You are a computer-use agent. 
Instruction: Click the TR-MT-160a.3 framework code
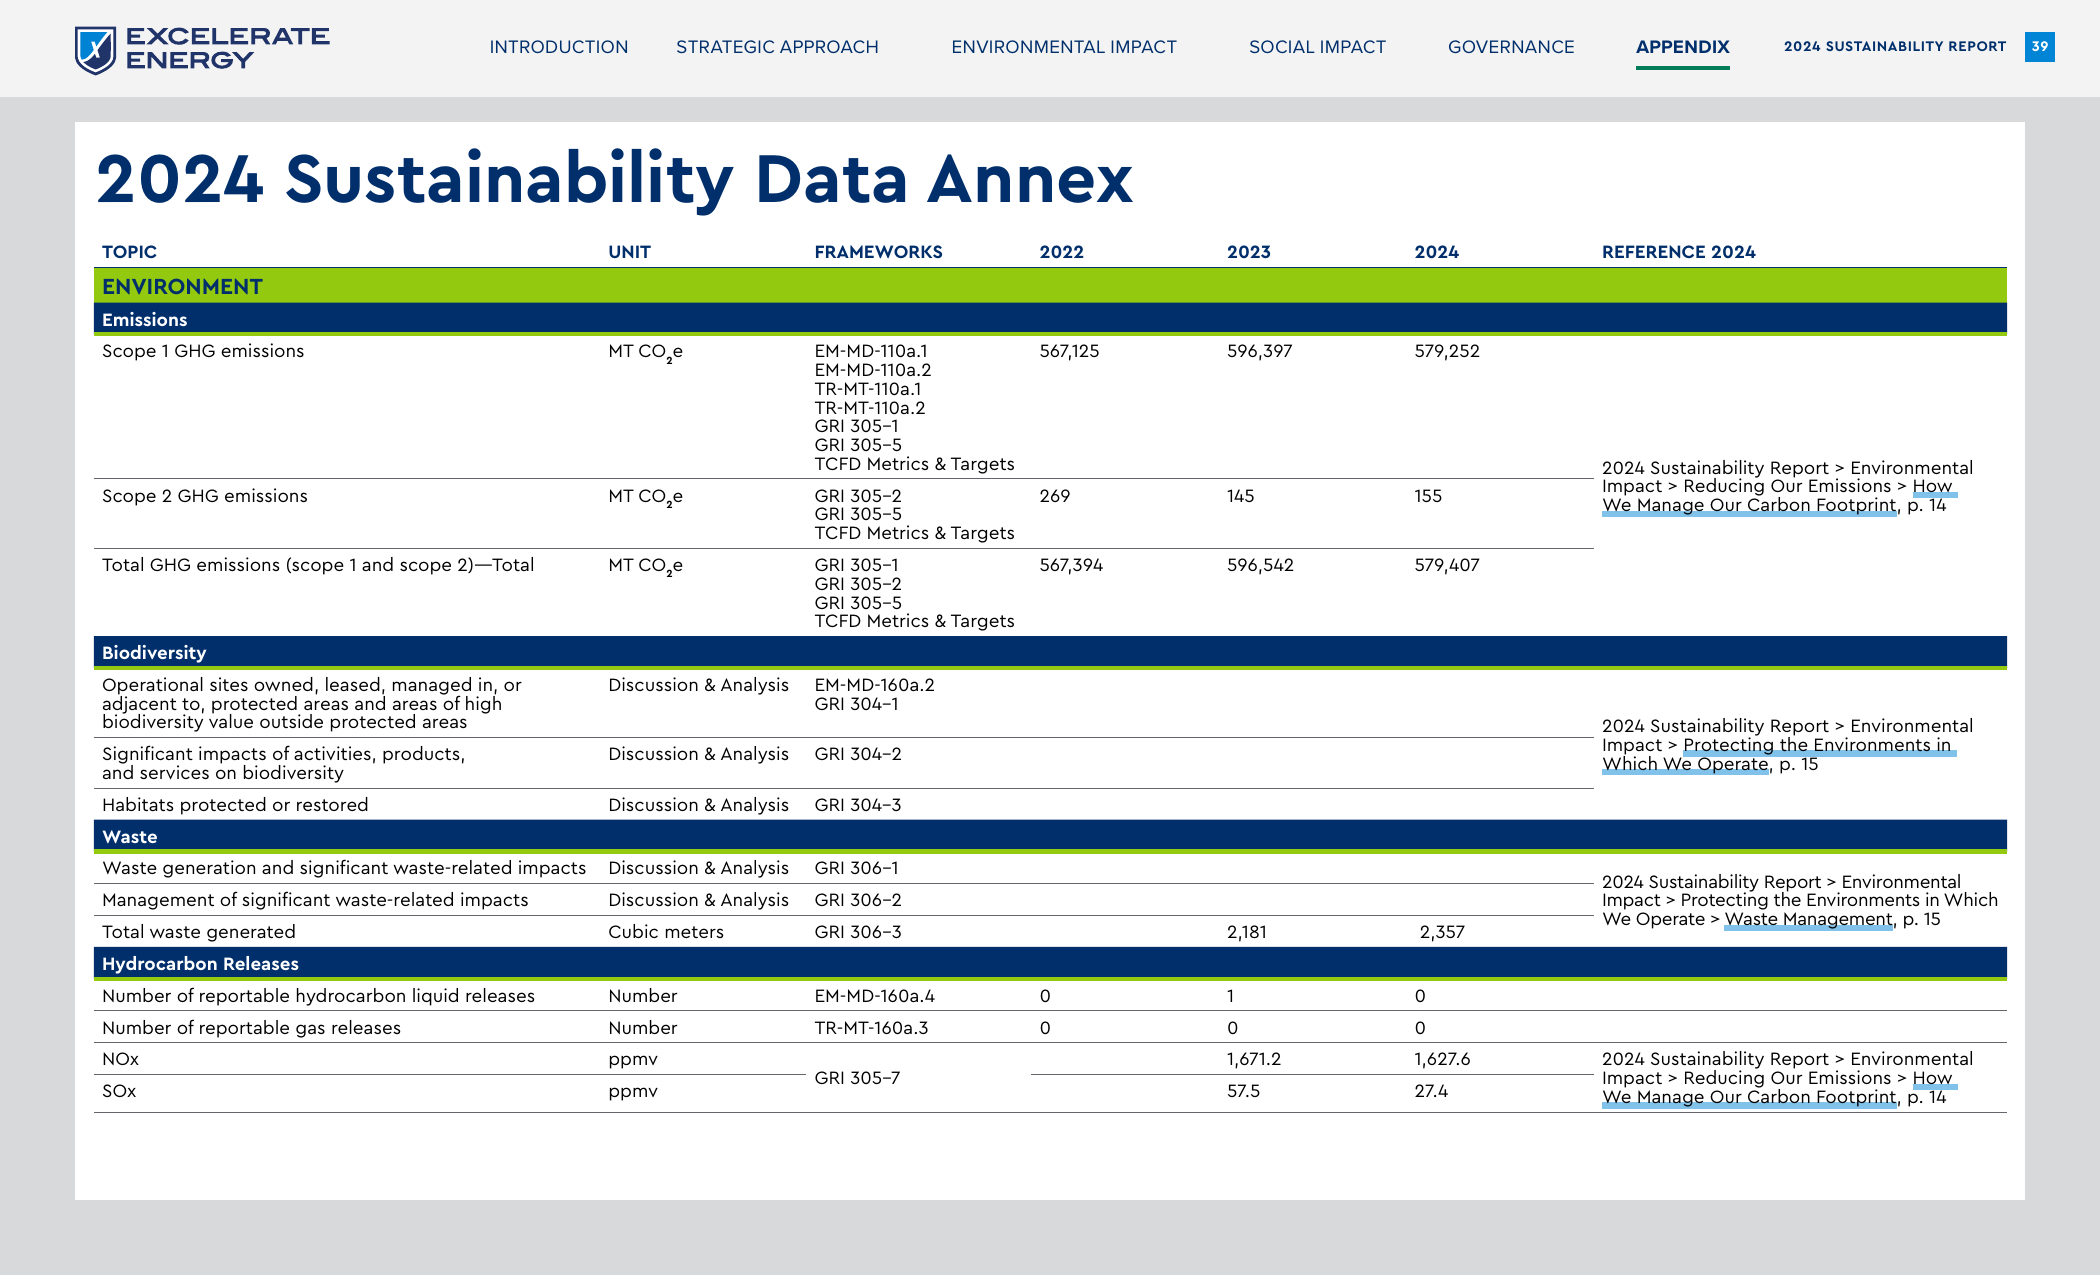(x=871, y=1028)
